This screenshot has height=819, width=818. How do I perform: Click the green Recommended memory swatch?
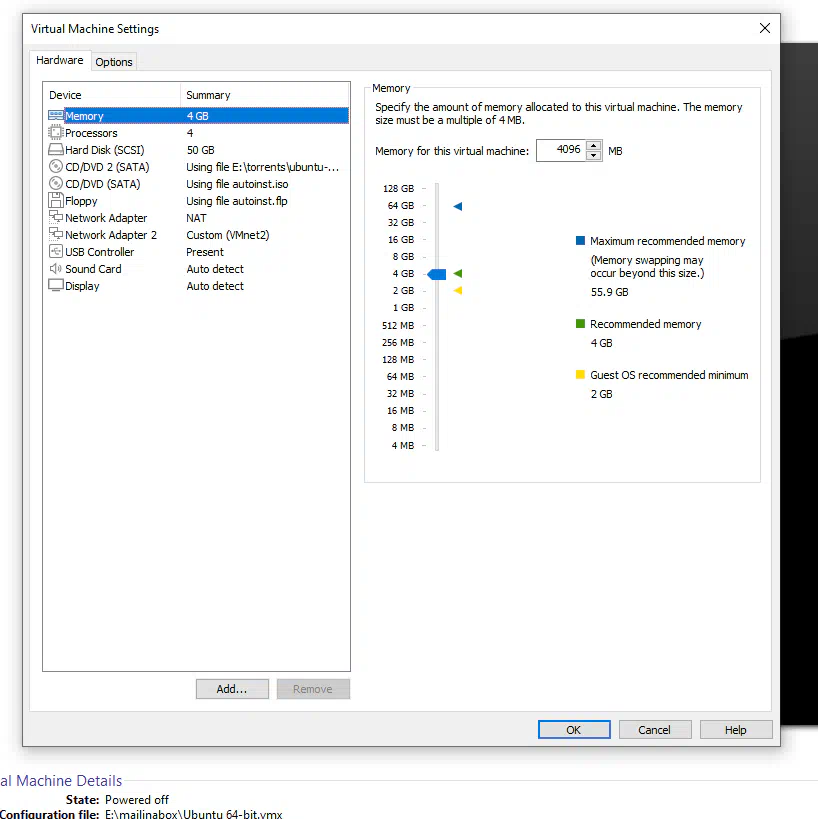(580, 324)
